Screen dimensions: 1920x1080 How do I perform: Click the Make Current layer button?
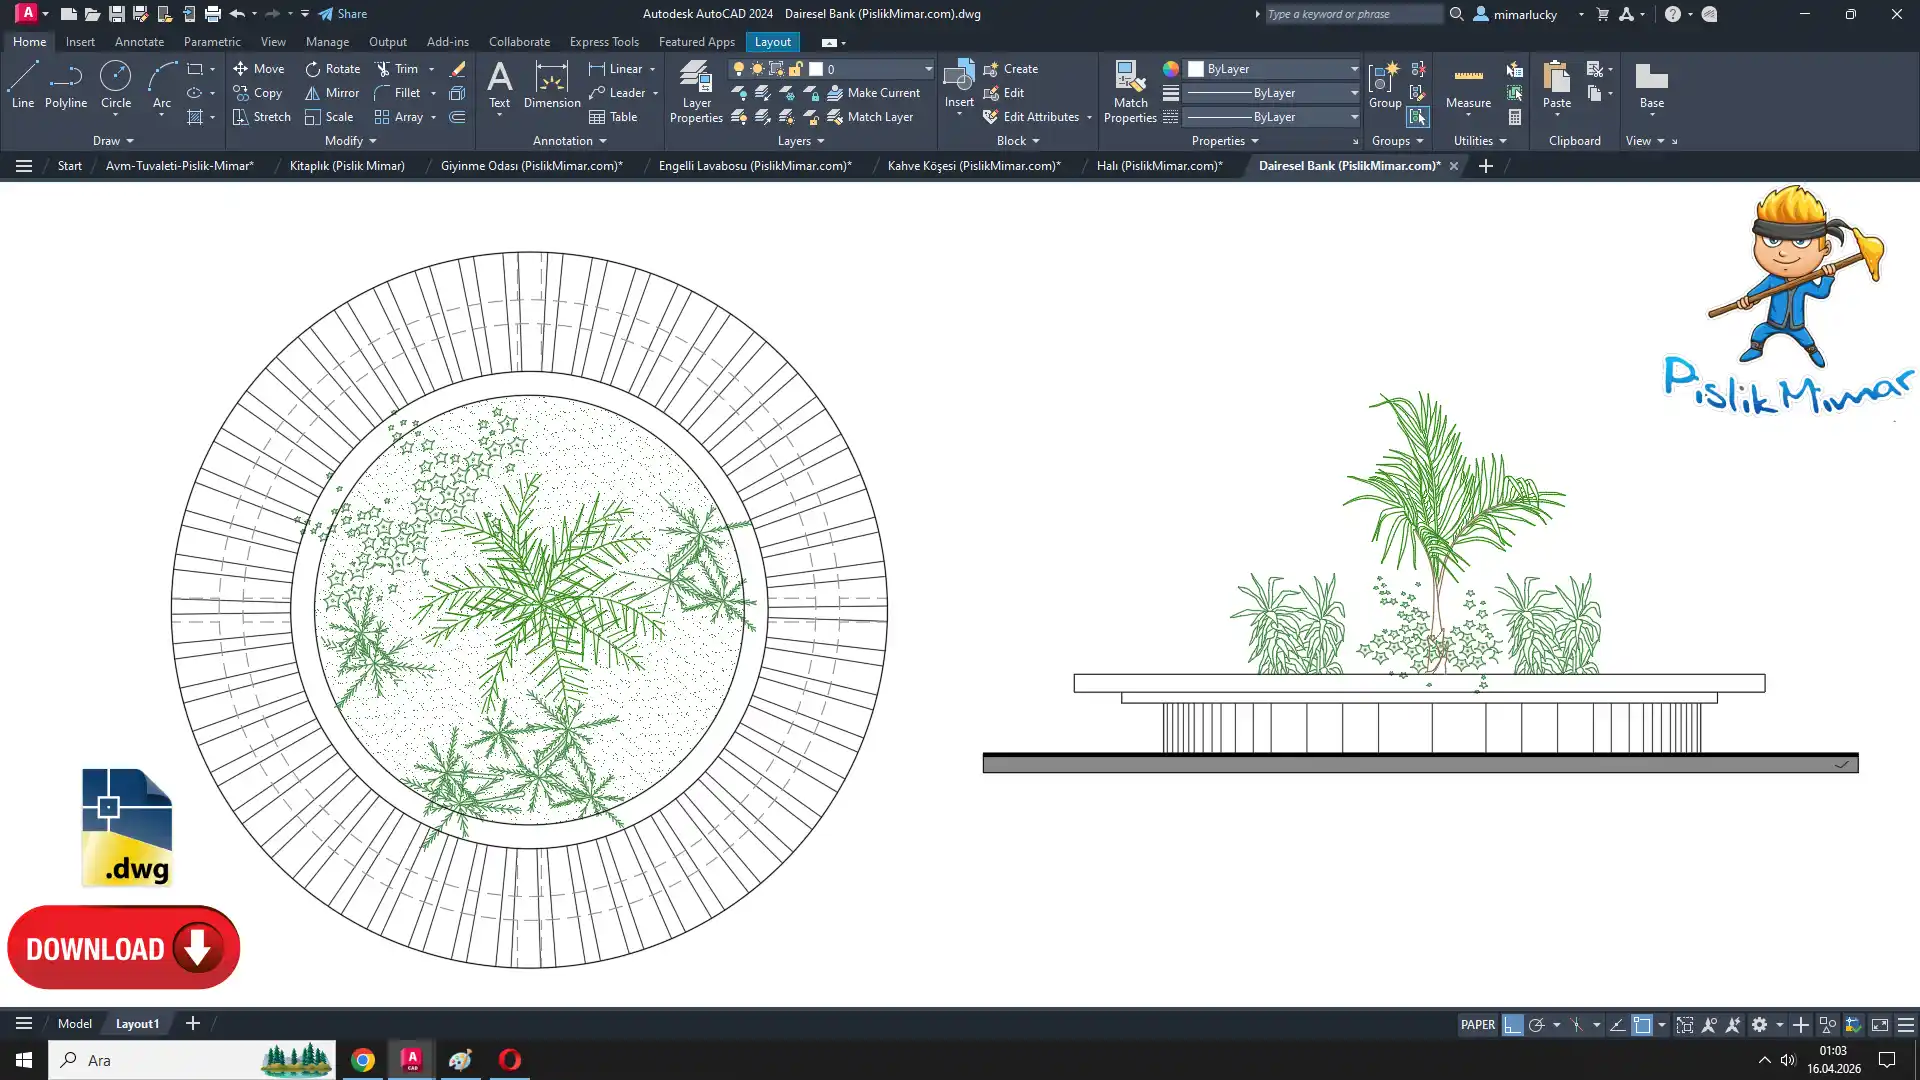873,93
